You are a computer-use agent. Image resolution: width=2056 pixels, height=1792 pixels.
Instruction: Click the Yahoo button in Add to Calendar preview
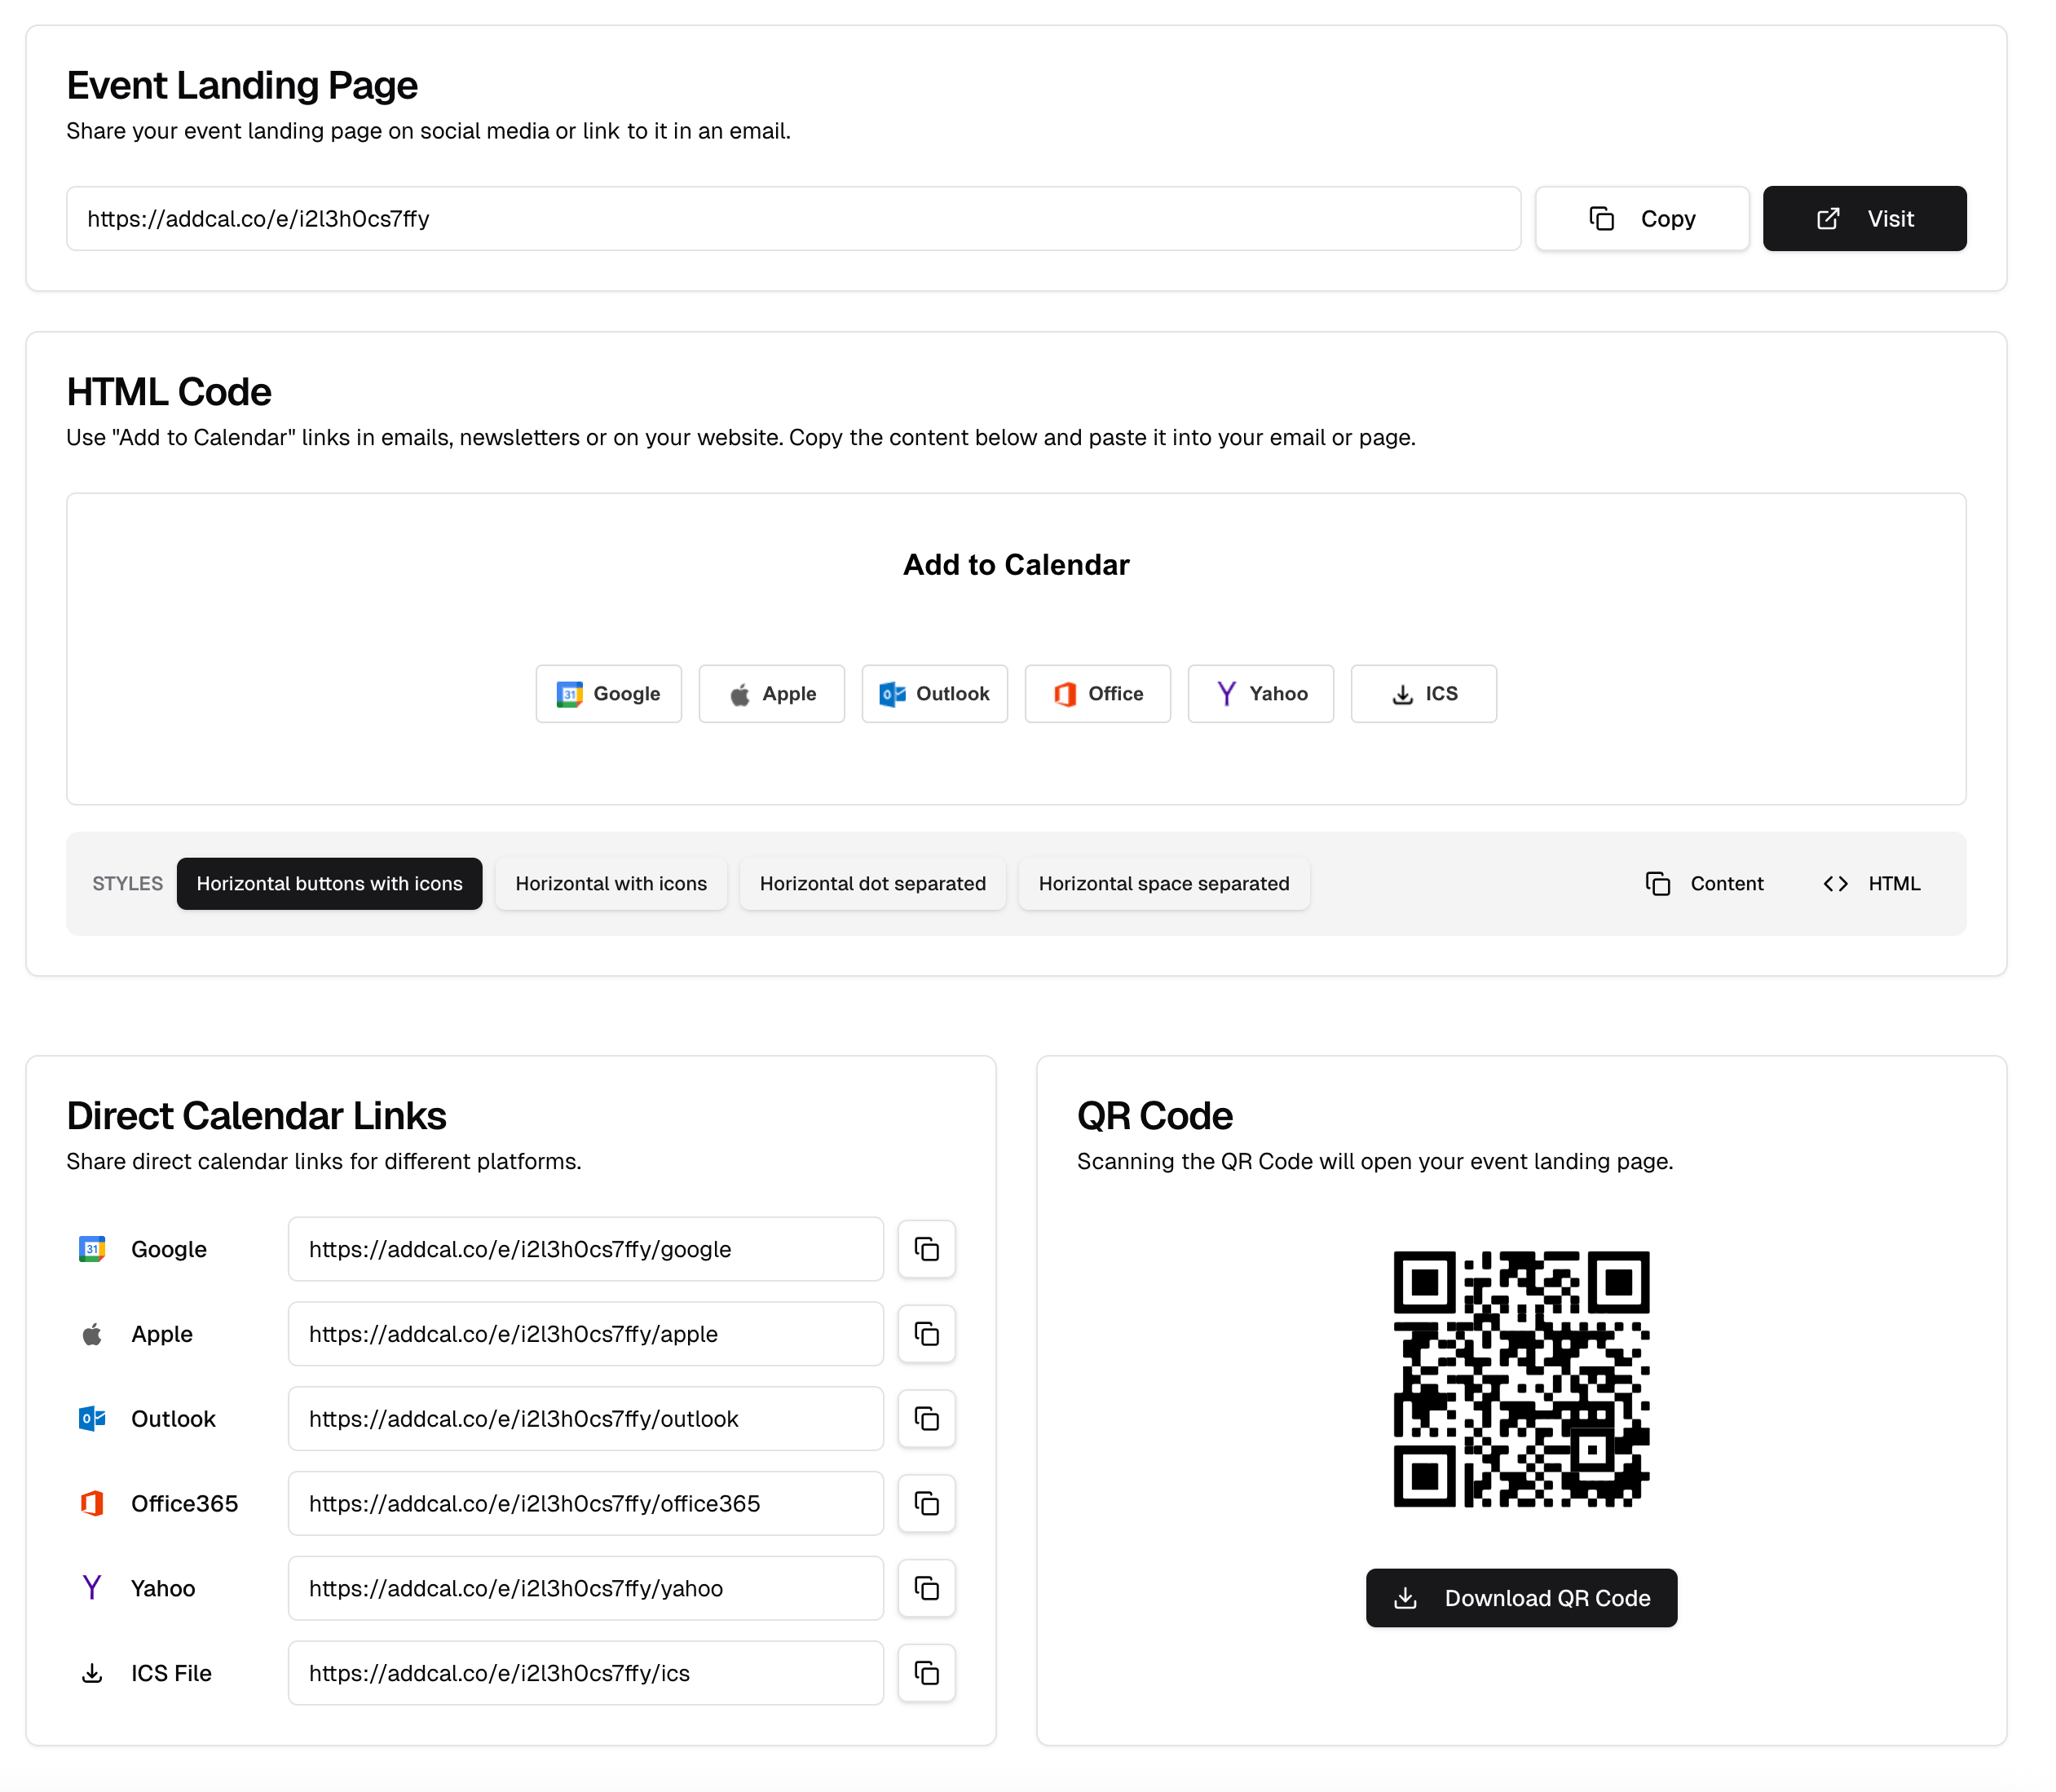coord(1261,693)
